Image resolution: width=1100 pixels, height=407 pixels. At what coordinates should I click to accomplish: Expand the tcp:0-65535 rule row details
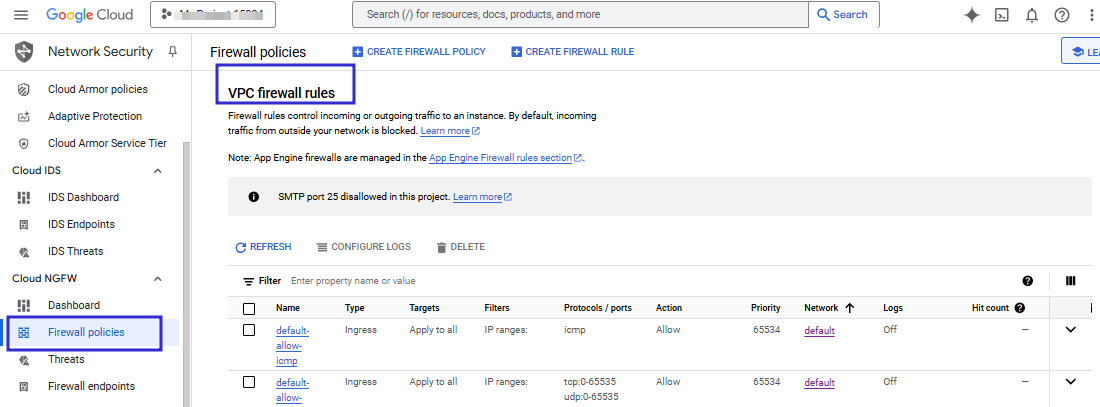click(x=1071, y=382)
